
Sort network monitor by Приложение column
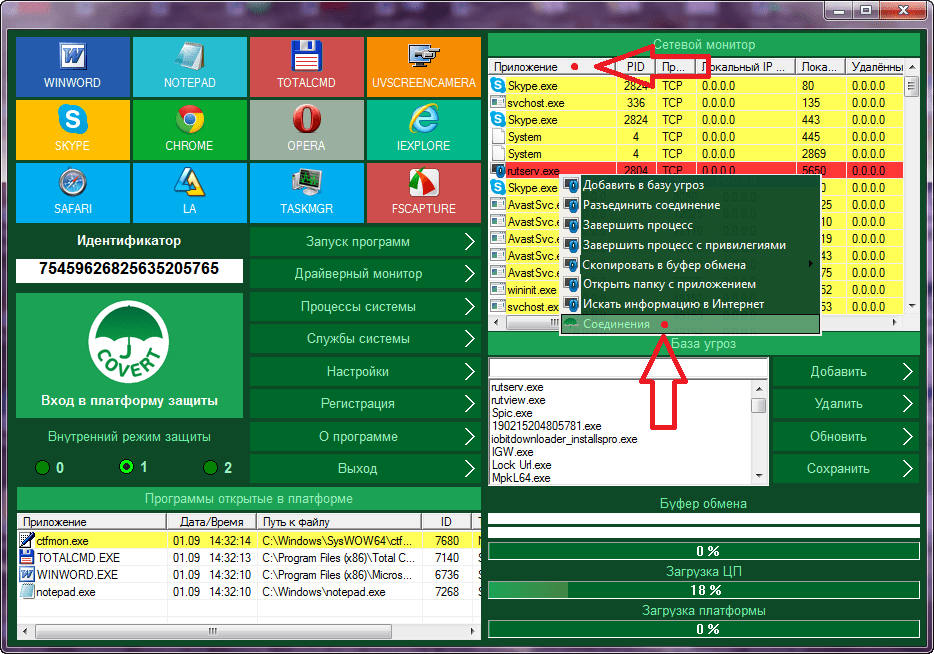(x=552, y=67)
